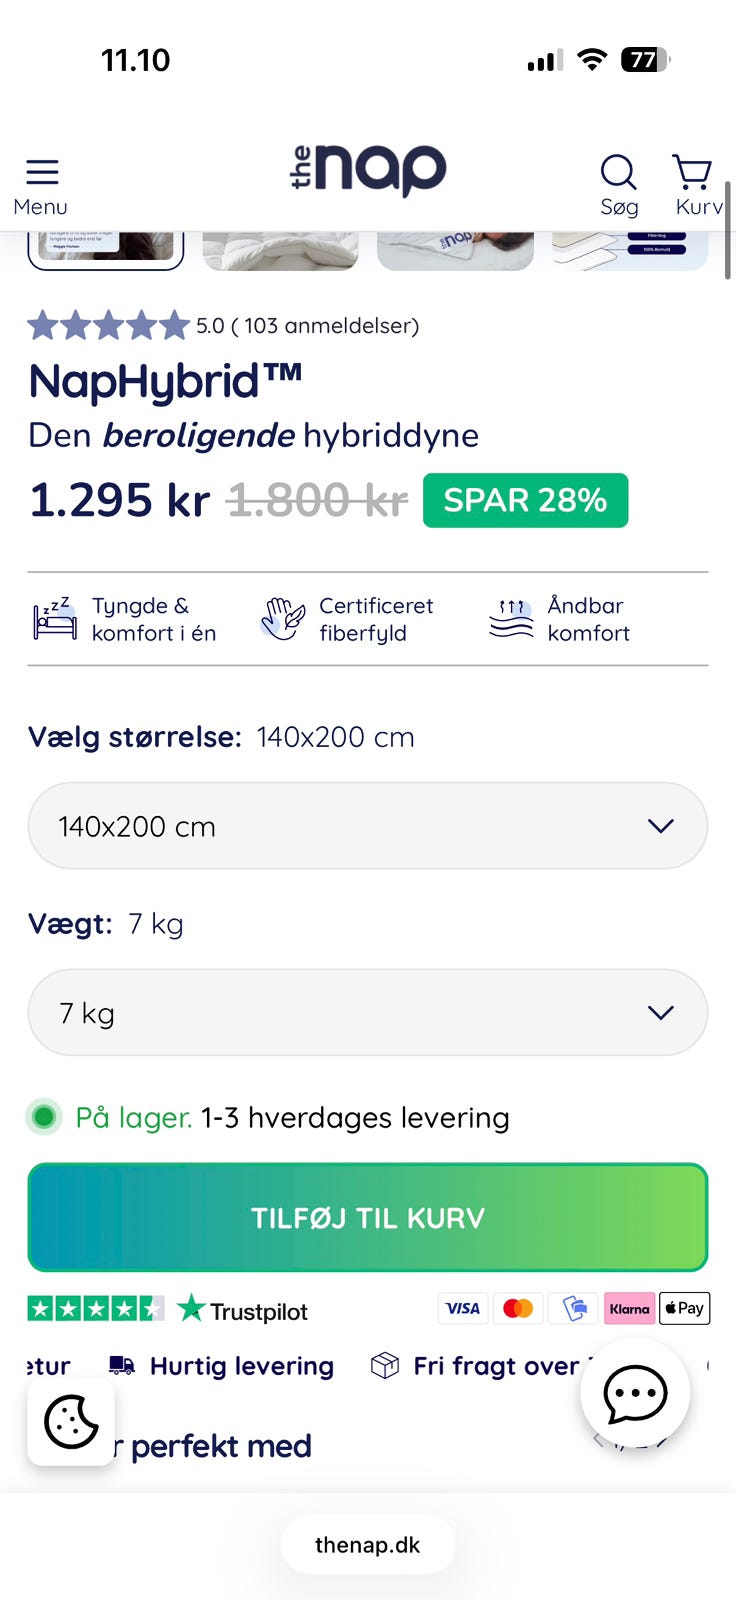Image resolution: width=736 pixels, height=1600 pixels.
Task: Tap the Hurtig levering truck icon
Action: (x=122, y=1366)
